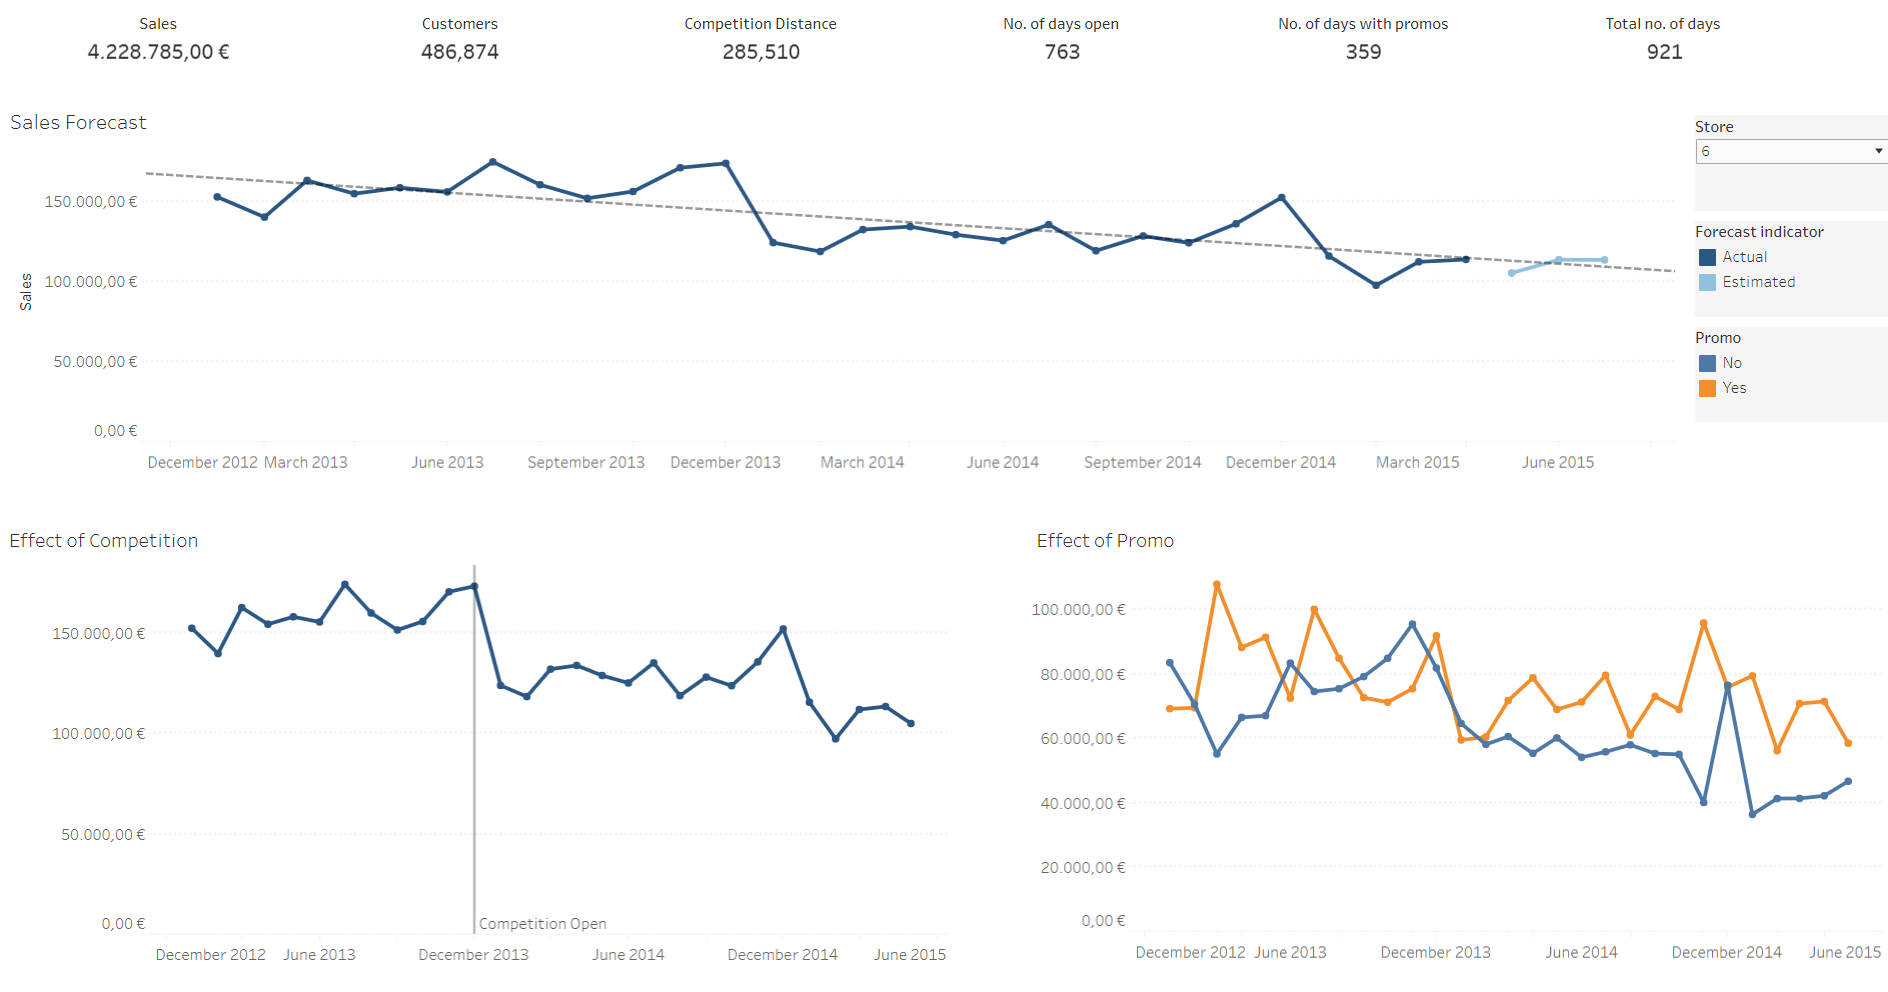1888x992 pixels.
Task: Click the orange Yes promo swatch color
Action: coord(1707,388)
